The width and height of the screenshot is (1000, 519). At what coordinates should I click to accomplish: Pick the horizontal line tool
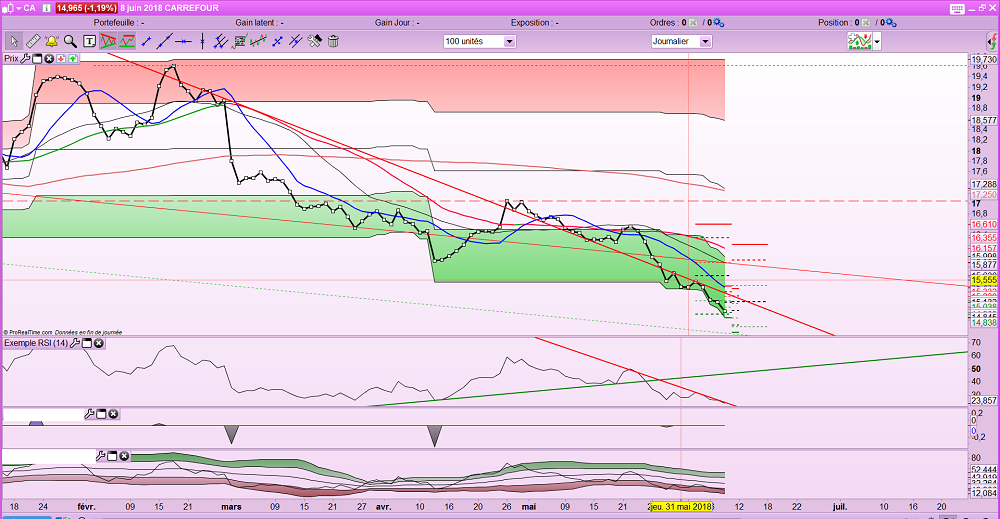pyautogui.click(x=184, y=41)
